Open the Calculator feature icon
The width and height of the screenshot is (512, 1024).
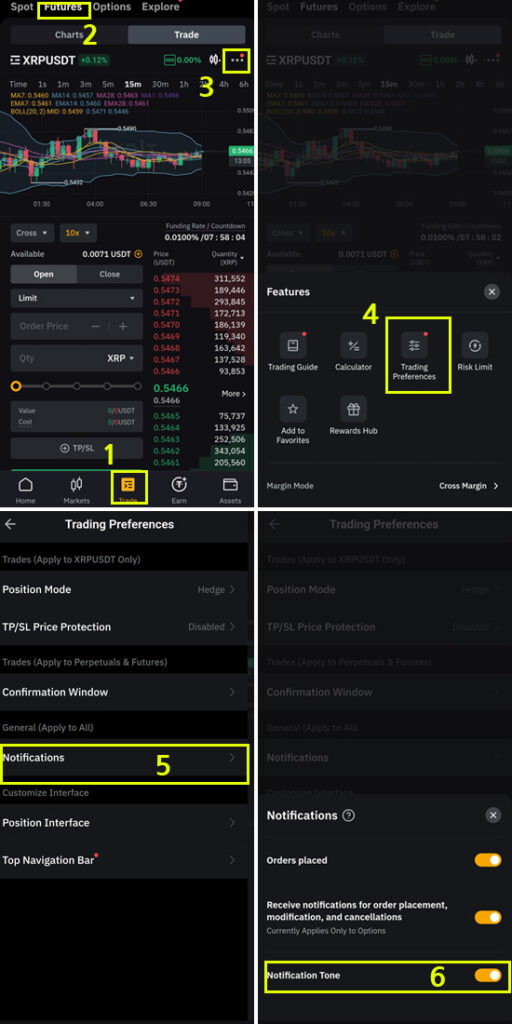point(353,345)
